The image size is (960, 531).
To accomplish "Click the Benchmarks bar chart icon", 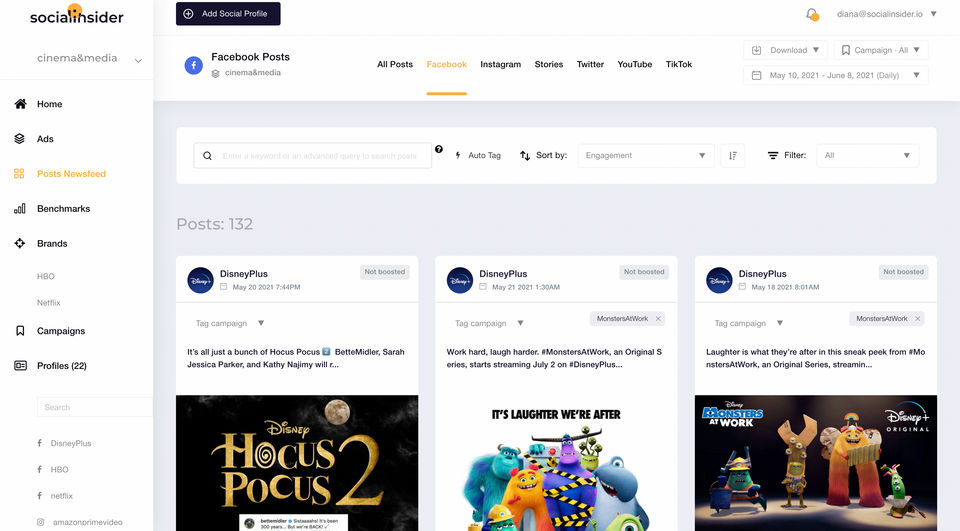I will pyautogui.click(x=20, y=209).
